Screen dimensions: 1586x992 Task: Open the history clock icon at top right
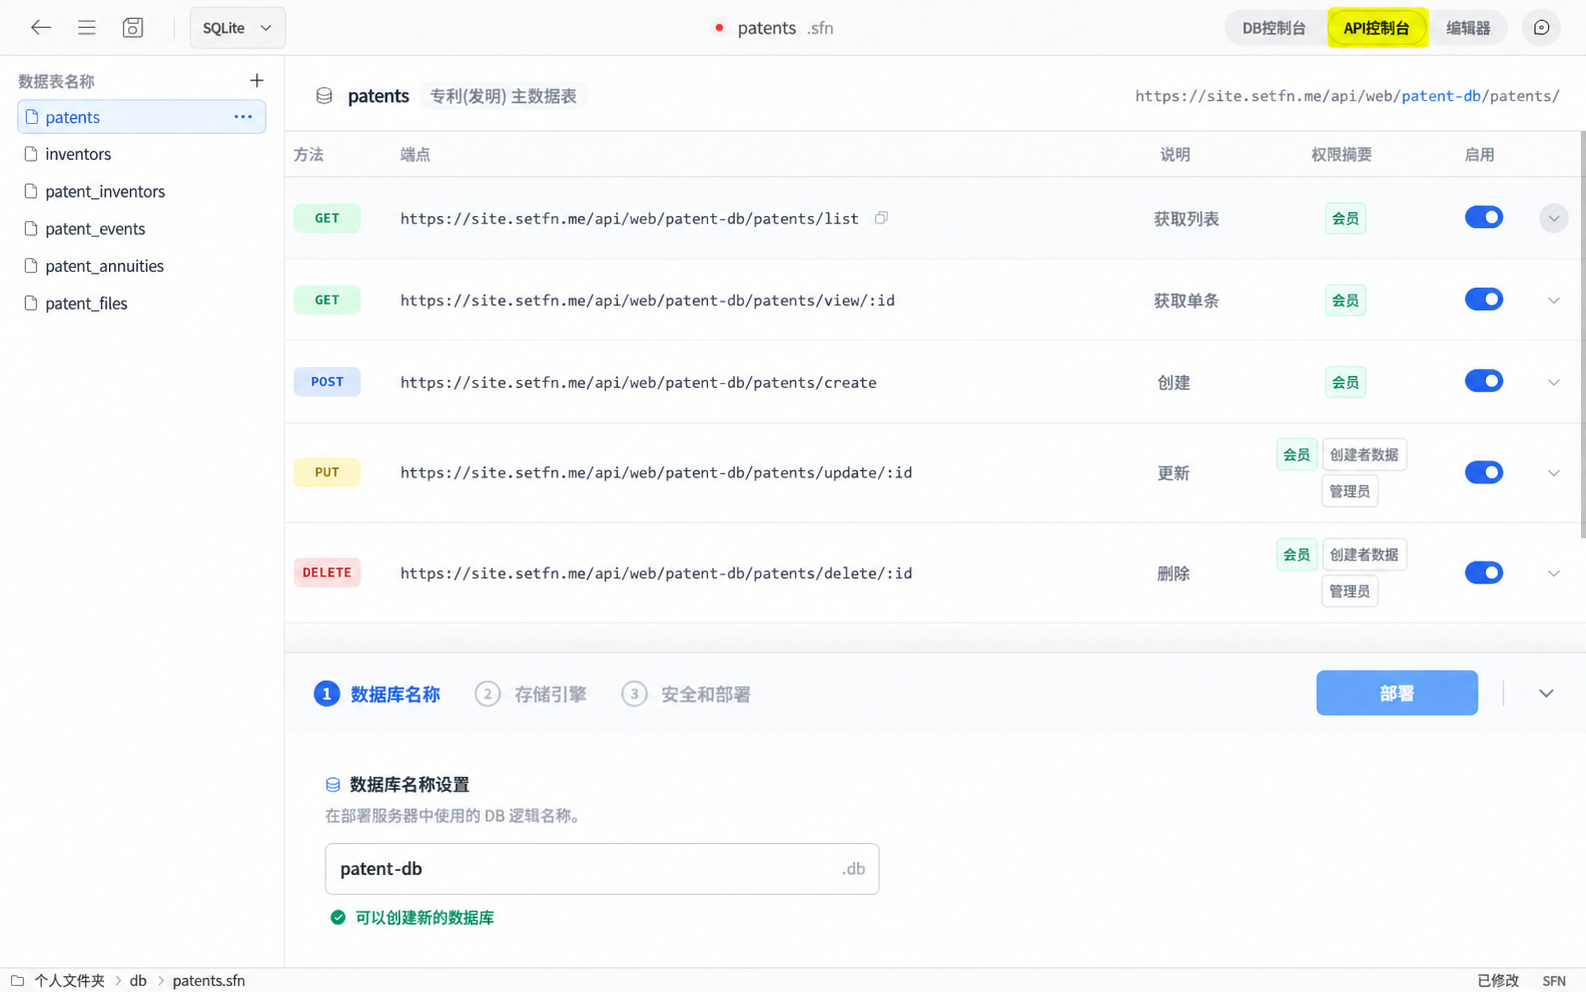[1541, 28]
